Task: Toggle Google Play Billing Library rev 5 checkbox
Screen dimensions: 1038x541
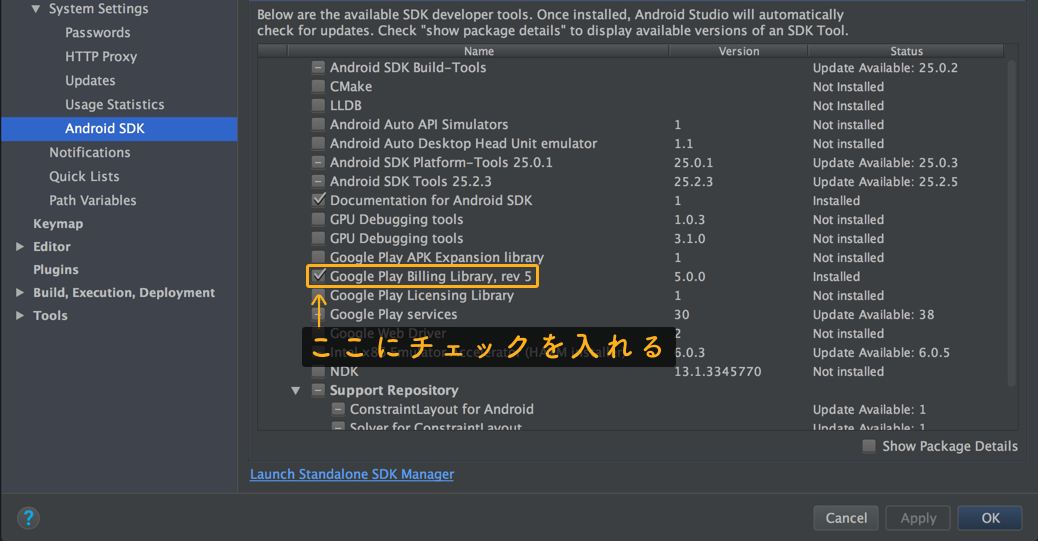Action: click(318, 275)
